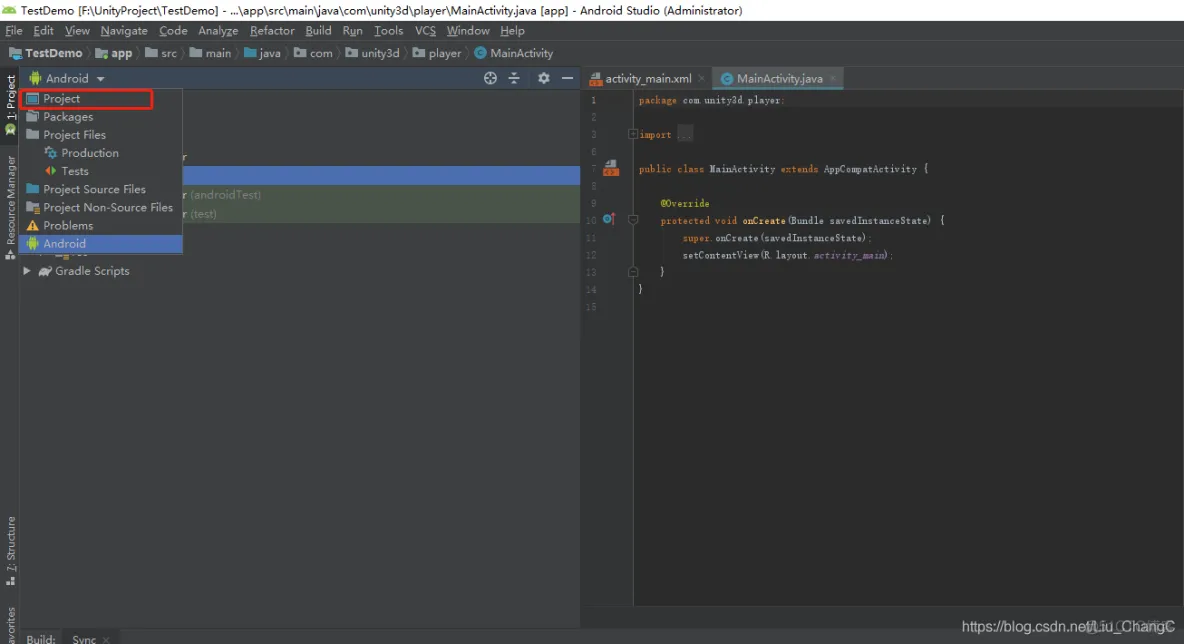Open Refactor menu

click(272, 31)
